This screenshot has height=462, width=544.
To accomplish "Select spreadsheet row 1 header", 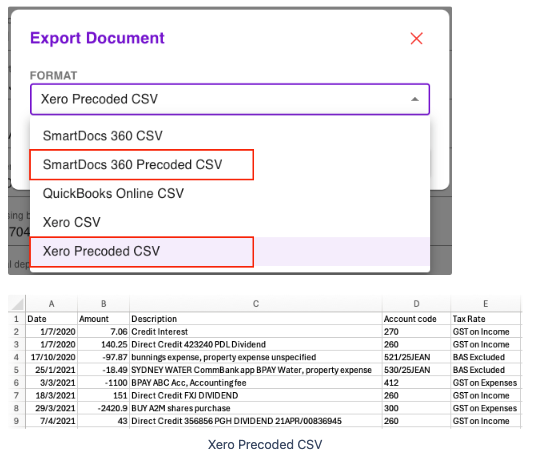I will (16, 319).
